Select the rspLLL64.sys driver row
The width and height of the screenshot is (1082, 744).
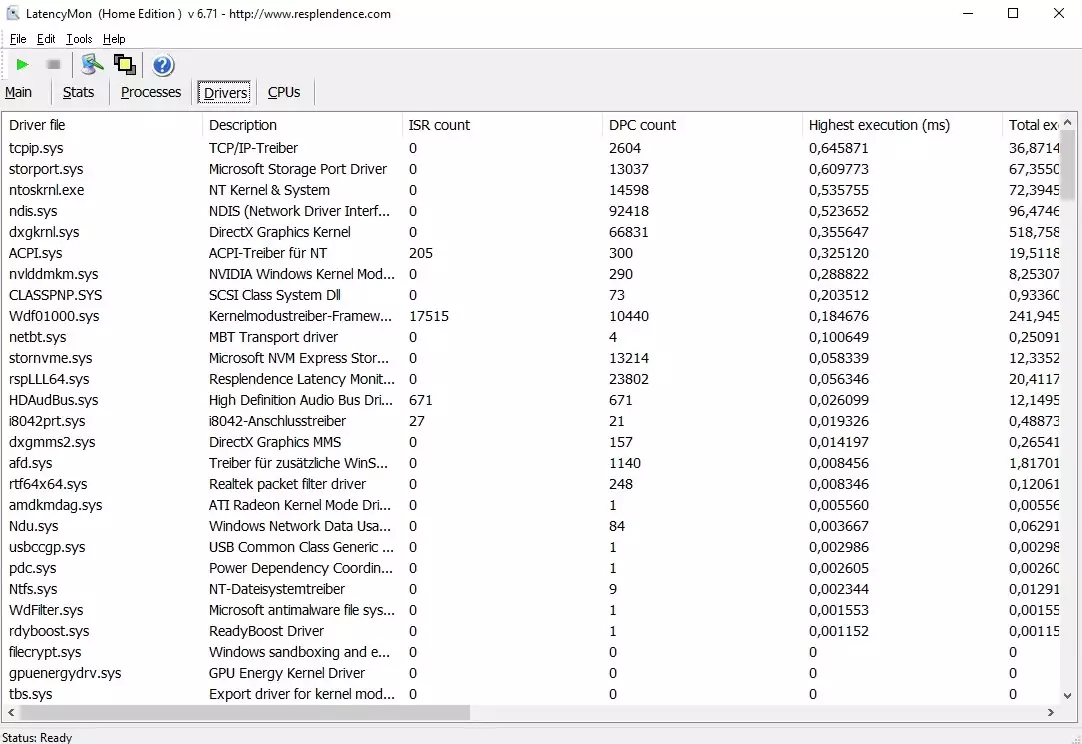(531, 380)
